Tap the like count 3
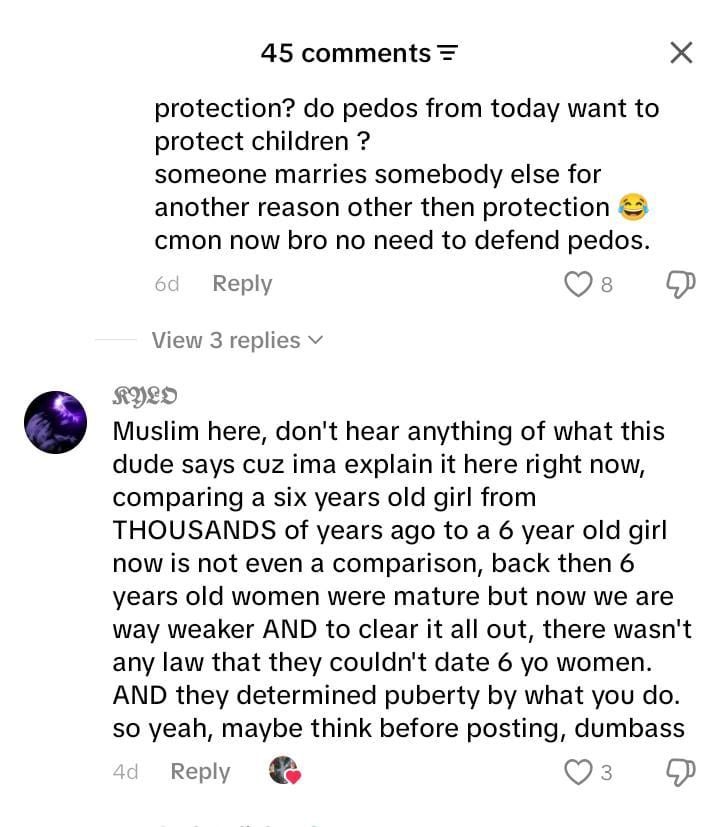Screen dimensions: 719x827 pos(607,773)
